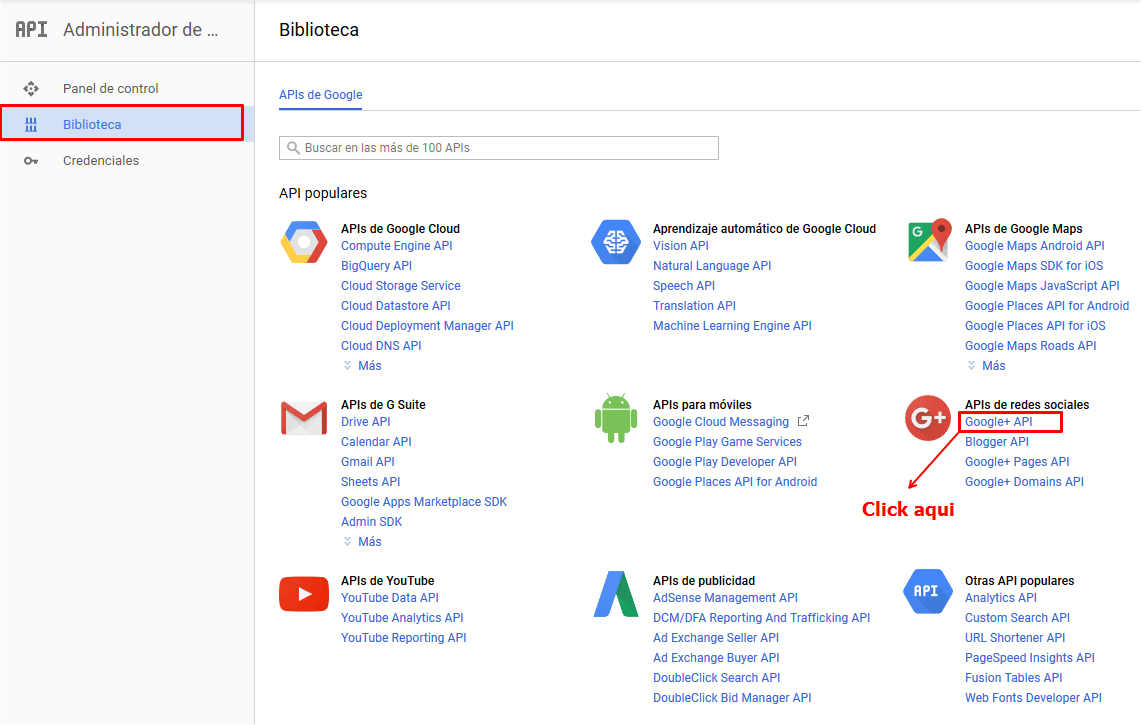Expand Más under APIs de G Suite

pyautogui.click(x=362, y=542)
